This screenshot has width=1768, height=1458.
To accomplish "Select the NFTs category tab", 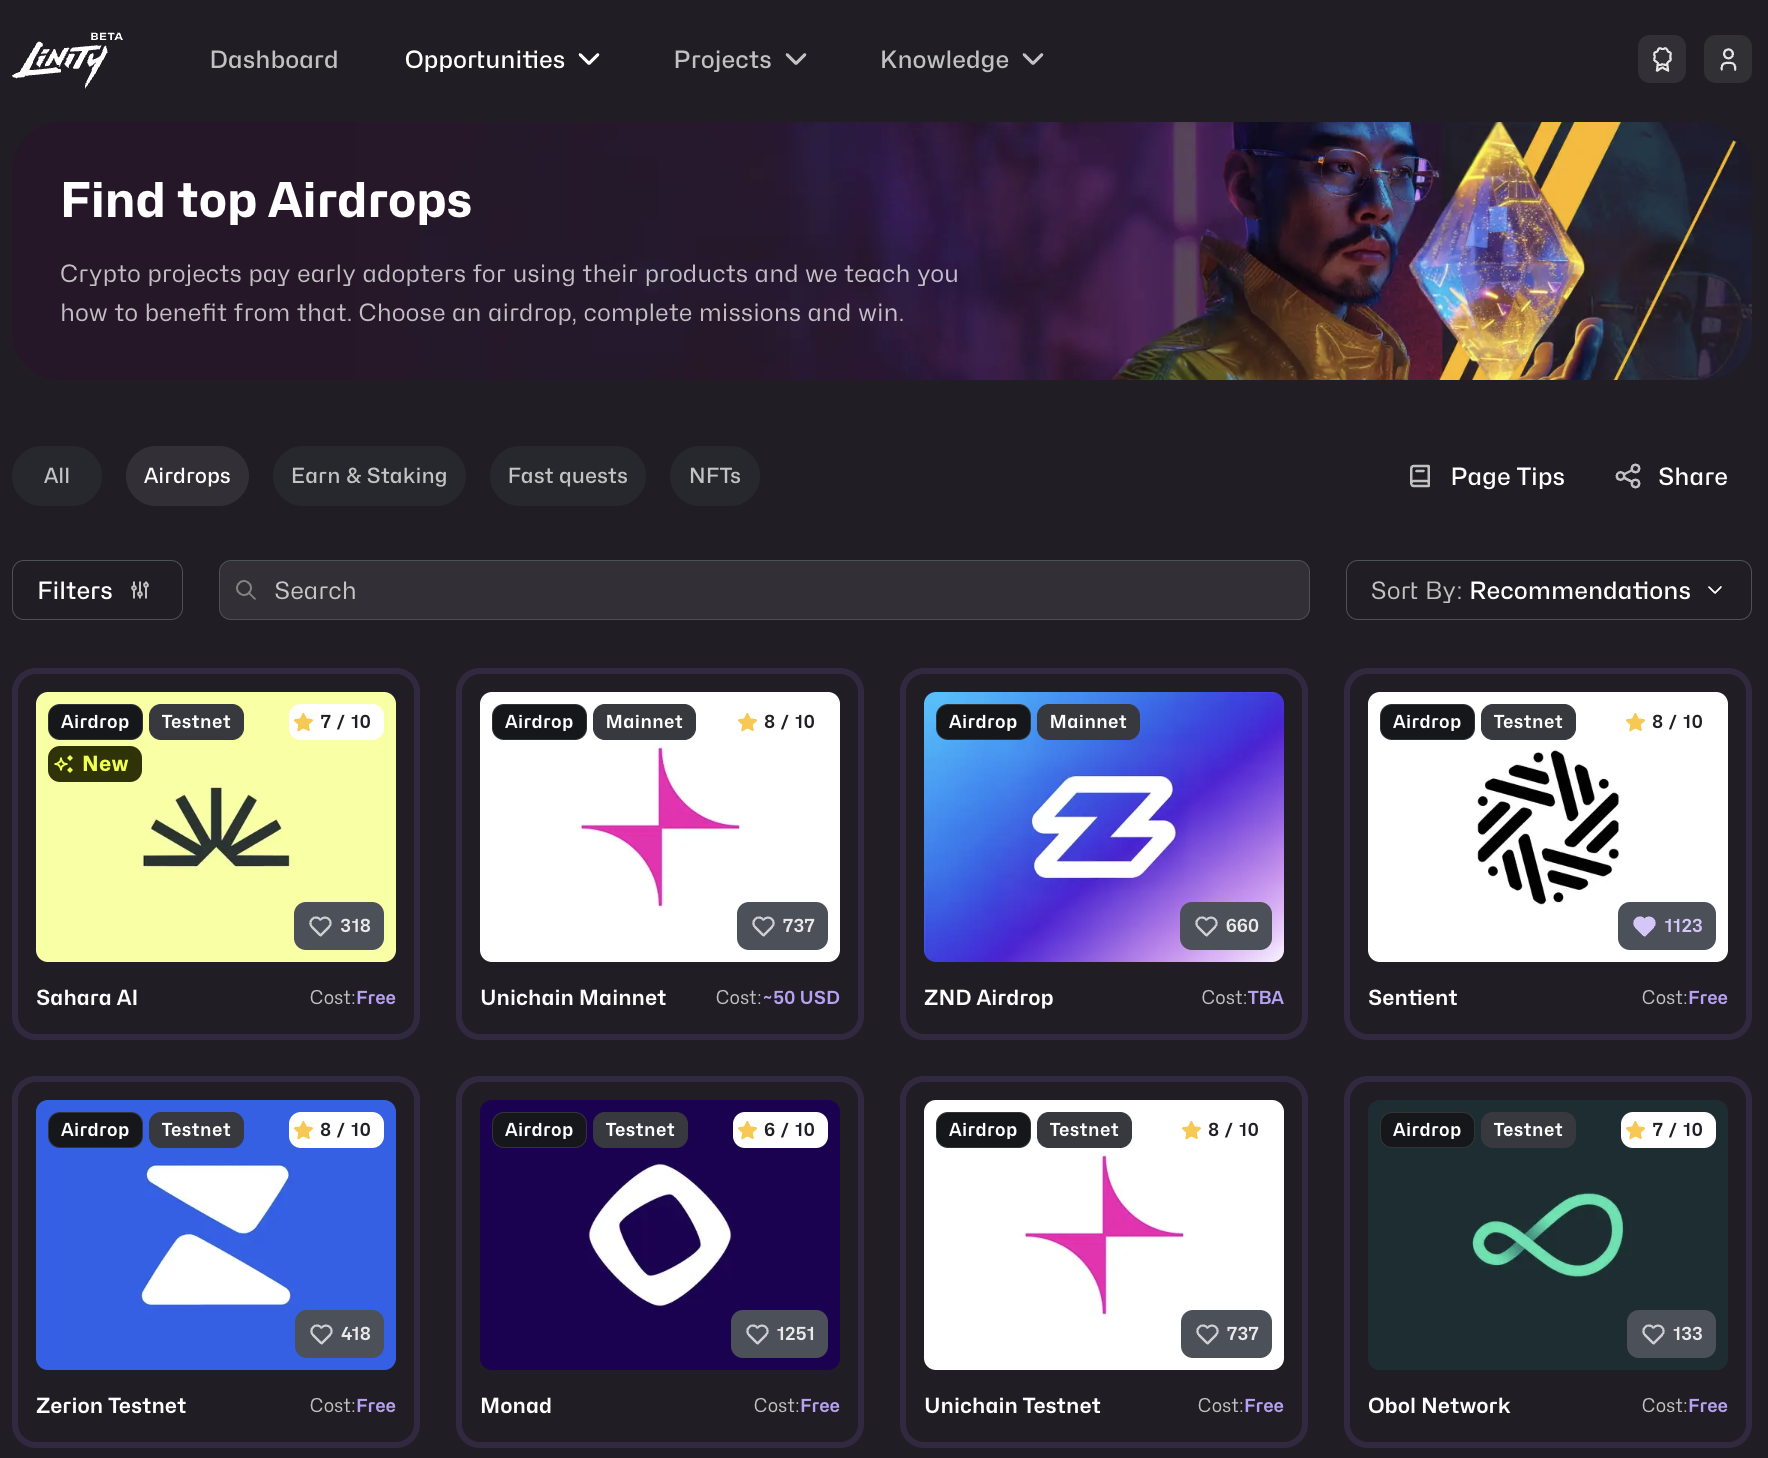I will coord(714,476).
